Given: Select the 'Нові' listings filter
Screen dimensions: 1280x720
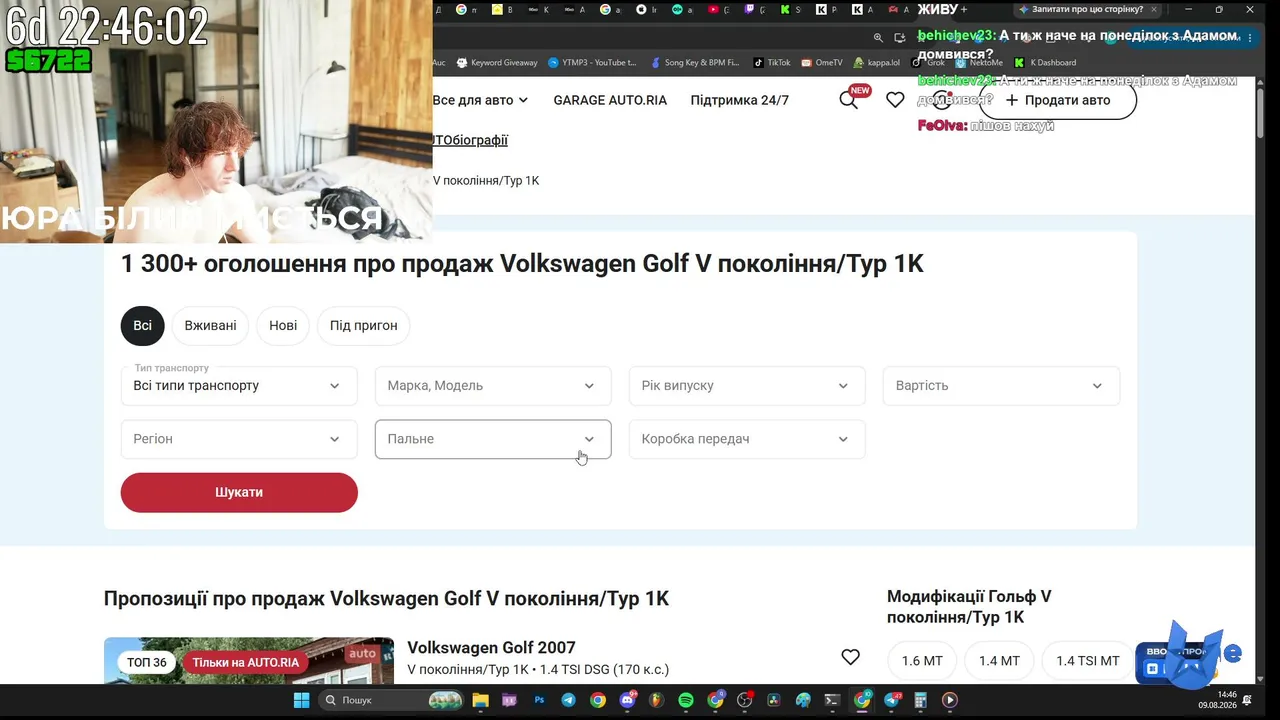Looking at the screenshot, I should (283, 325).
